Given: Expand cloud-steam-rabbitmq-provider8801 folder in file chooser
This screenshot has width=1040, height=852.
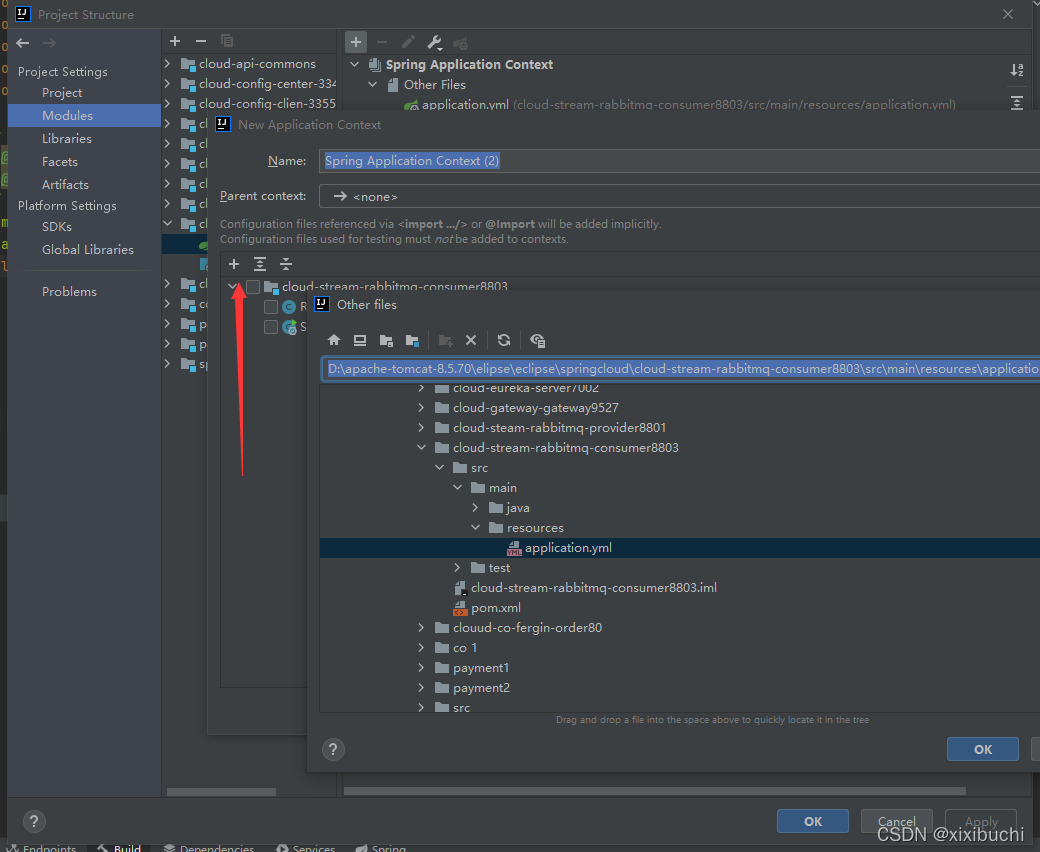Looking at the screenshot, I should pyautogui.click(x=421, y=428).
